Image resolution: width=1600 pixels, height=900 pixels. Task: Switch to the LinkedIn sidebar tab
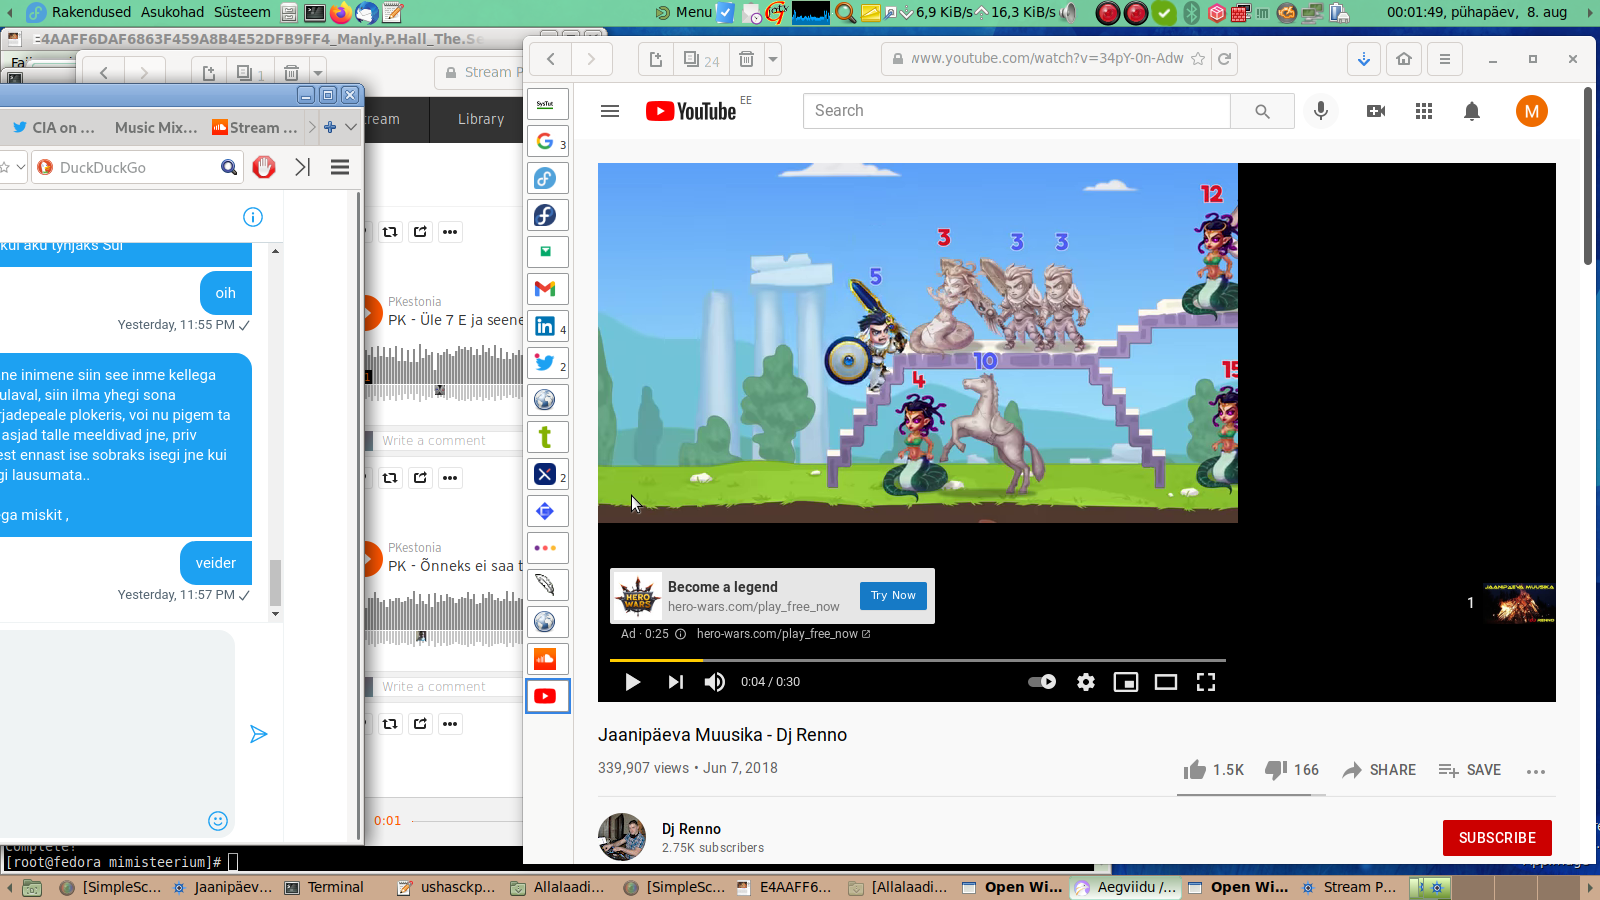pos(547,326)
